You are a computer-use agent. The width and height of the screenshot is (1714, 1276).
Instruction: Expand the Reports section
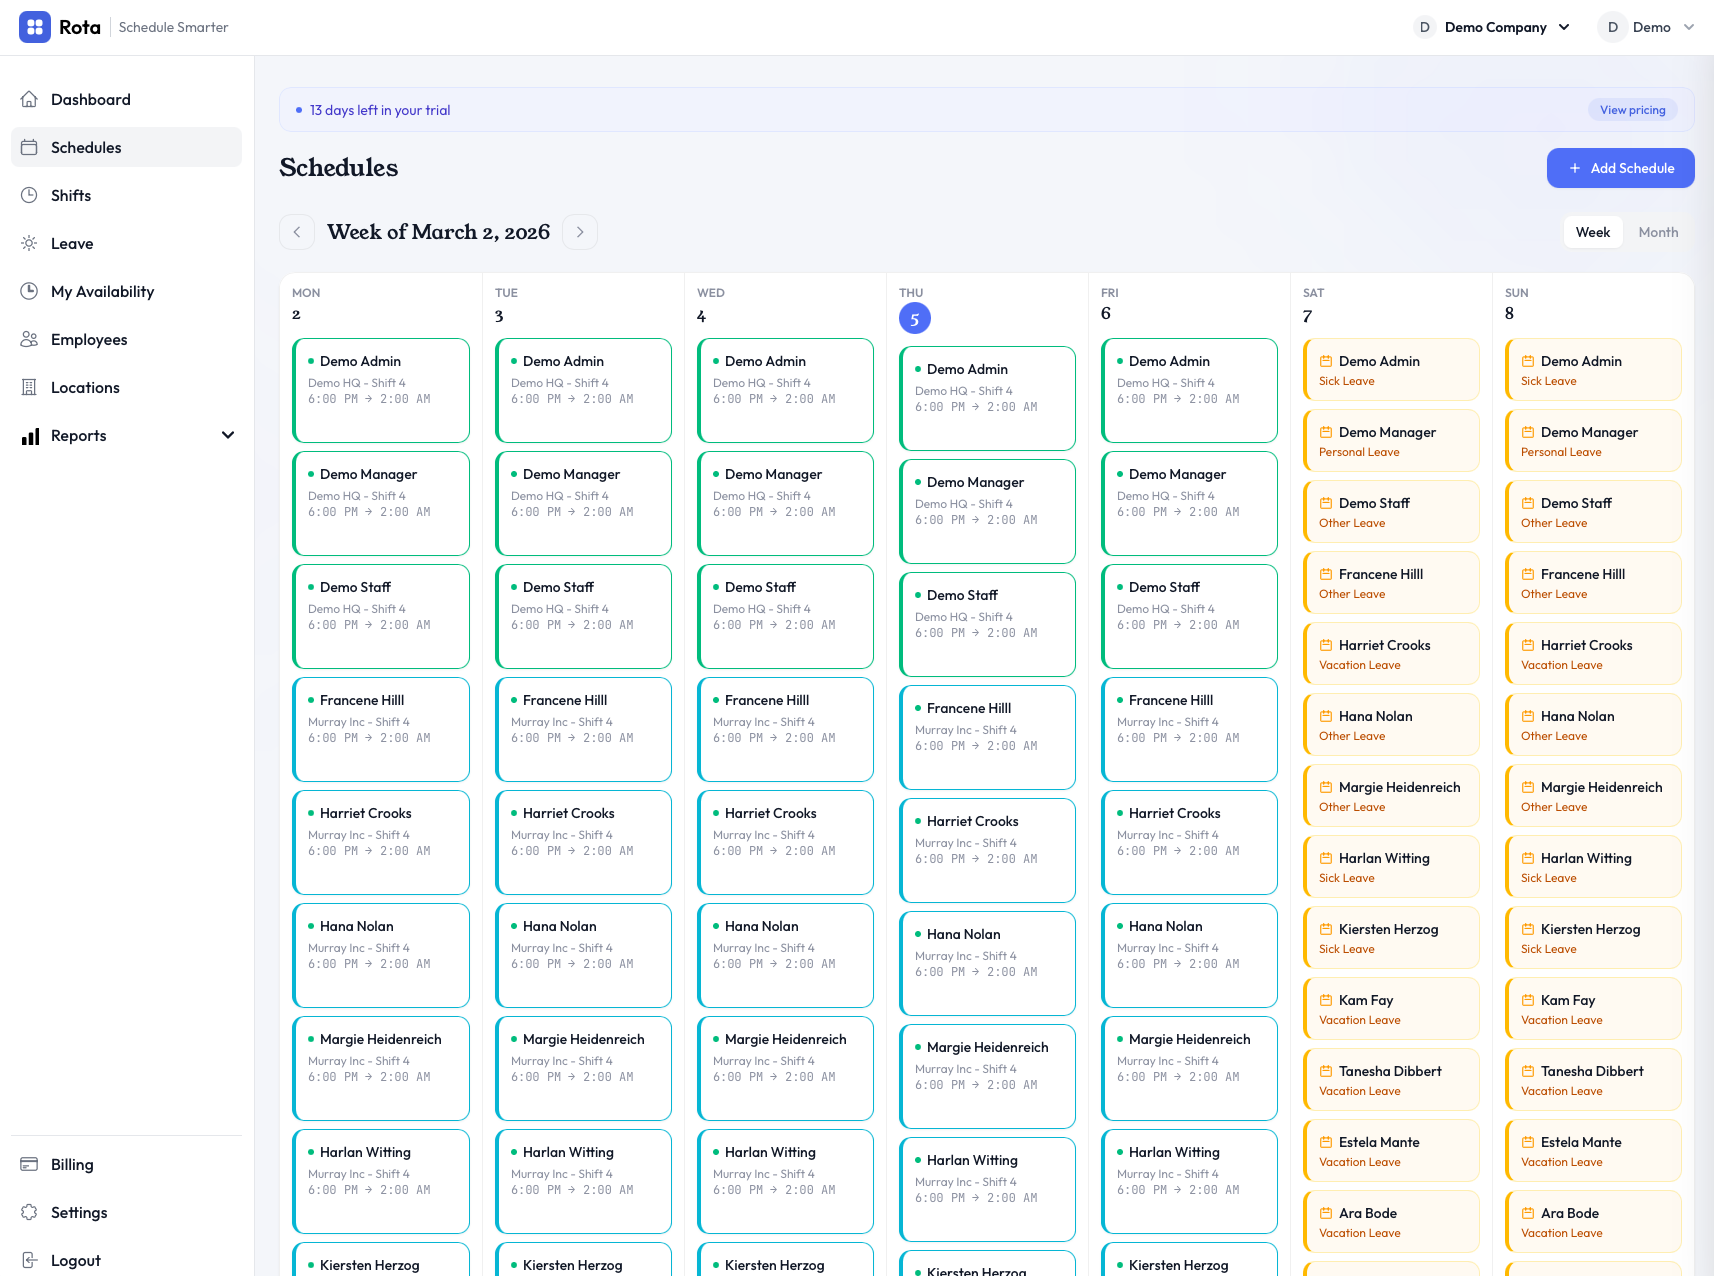click(228, 435)
